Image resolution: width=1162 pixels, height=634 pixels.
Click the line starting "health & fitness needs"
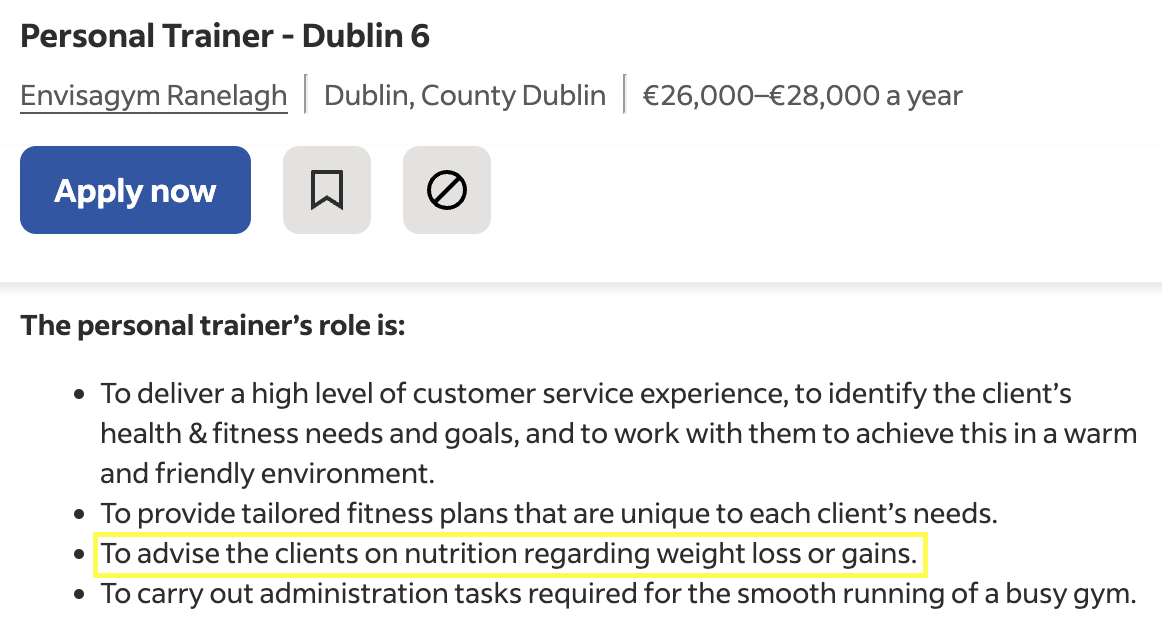click(x=618, y=434)
